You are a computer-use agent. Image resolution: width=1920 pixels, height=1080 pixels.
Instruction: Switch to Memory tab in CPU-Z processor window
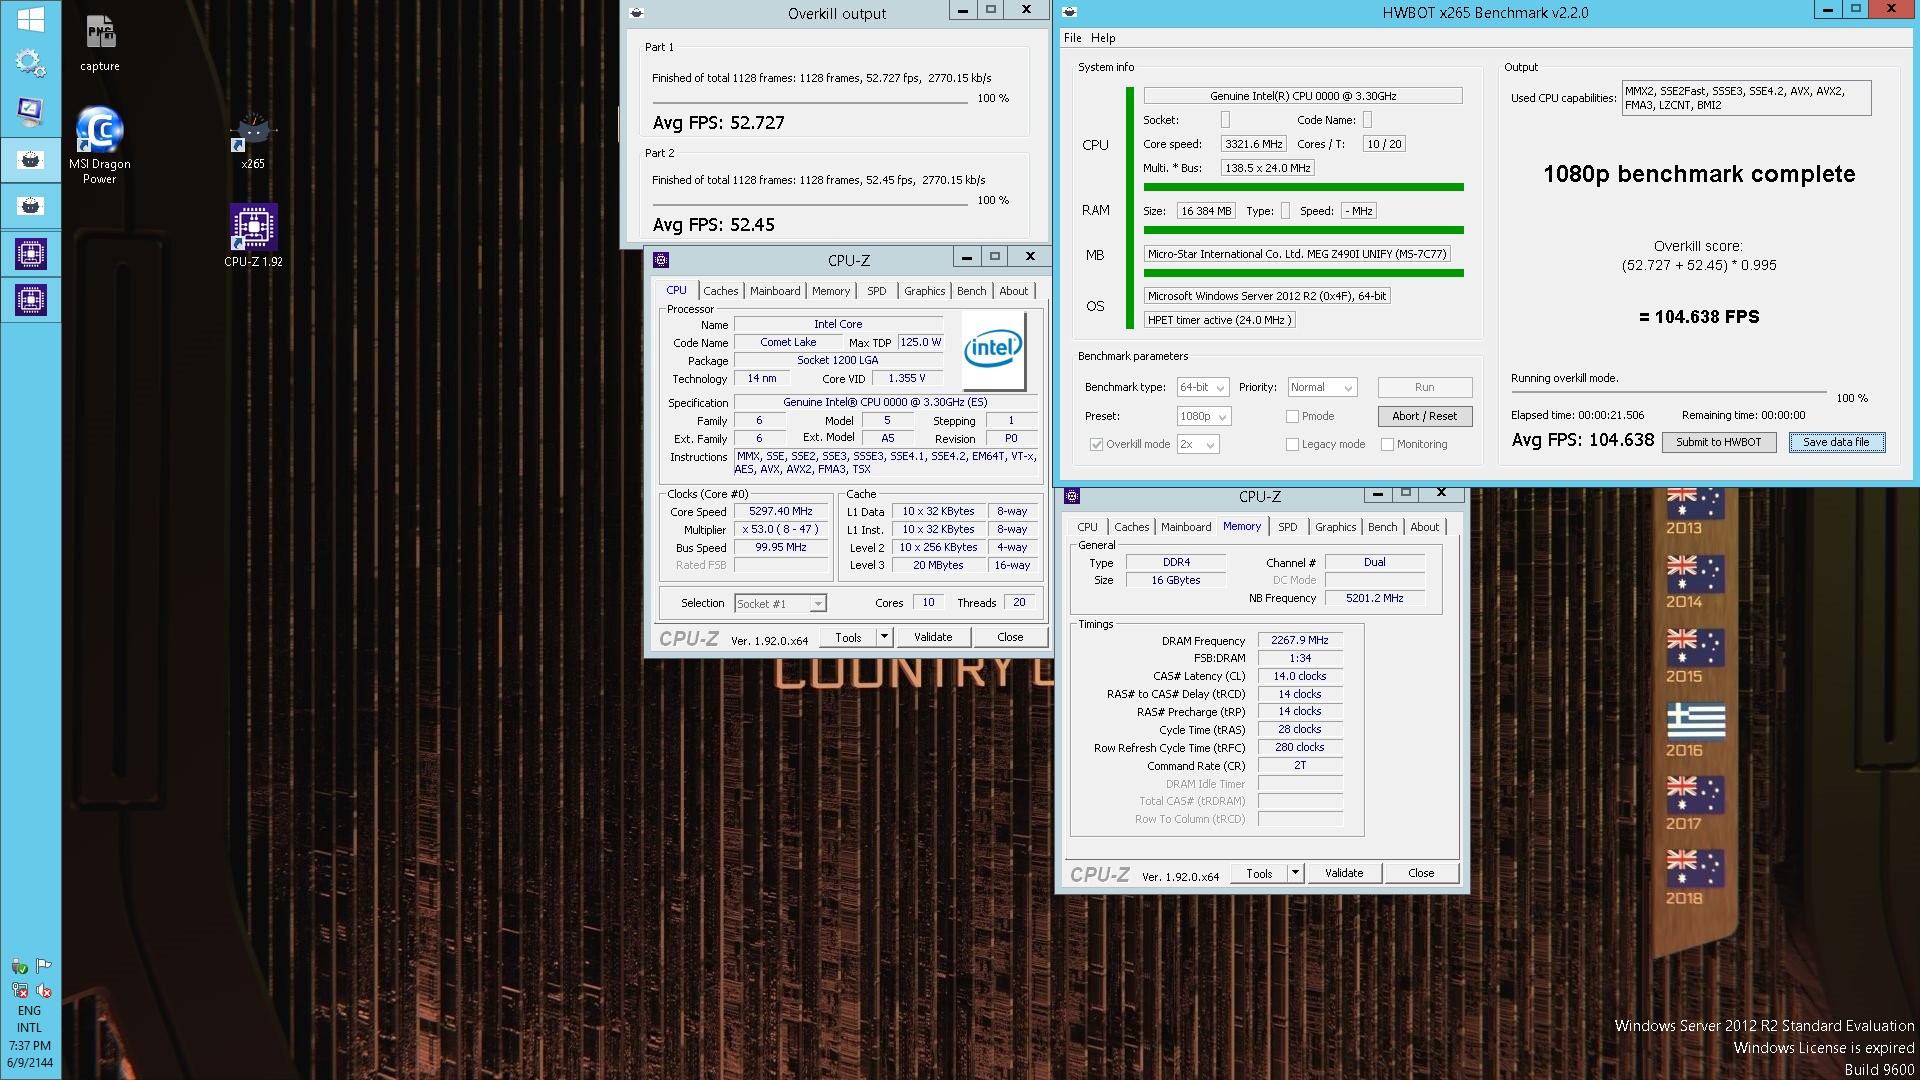click(x=831, y=291)
